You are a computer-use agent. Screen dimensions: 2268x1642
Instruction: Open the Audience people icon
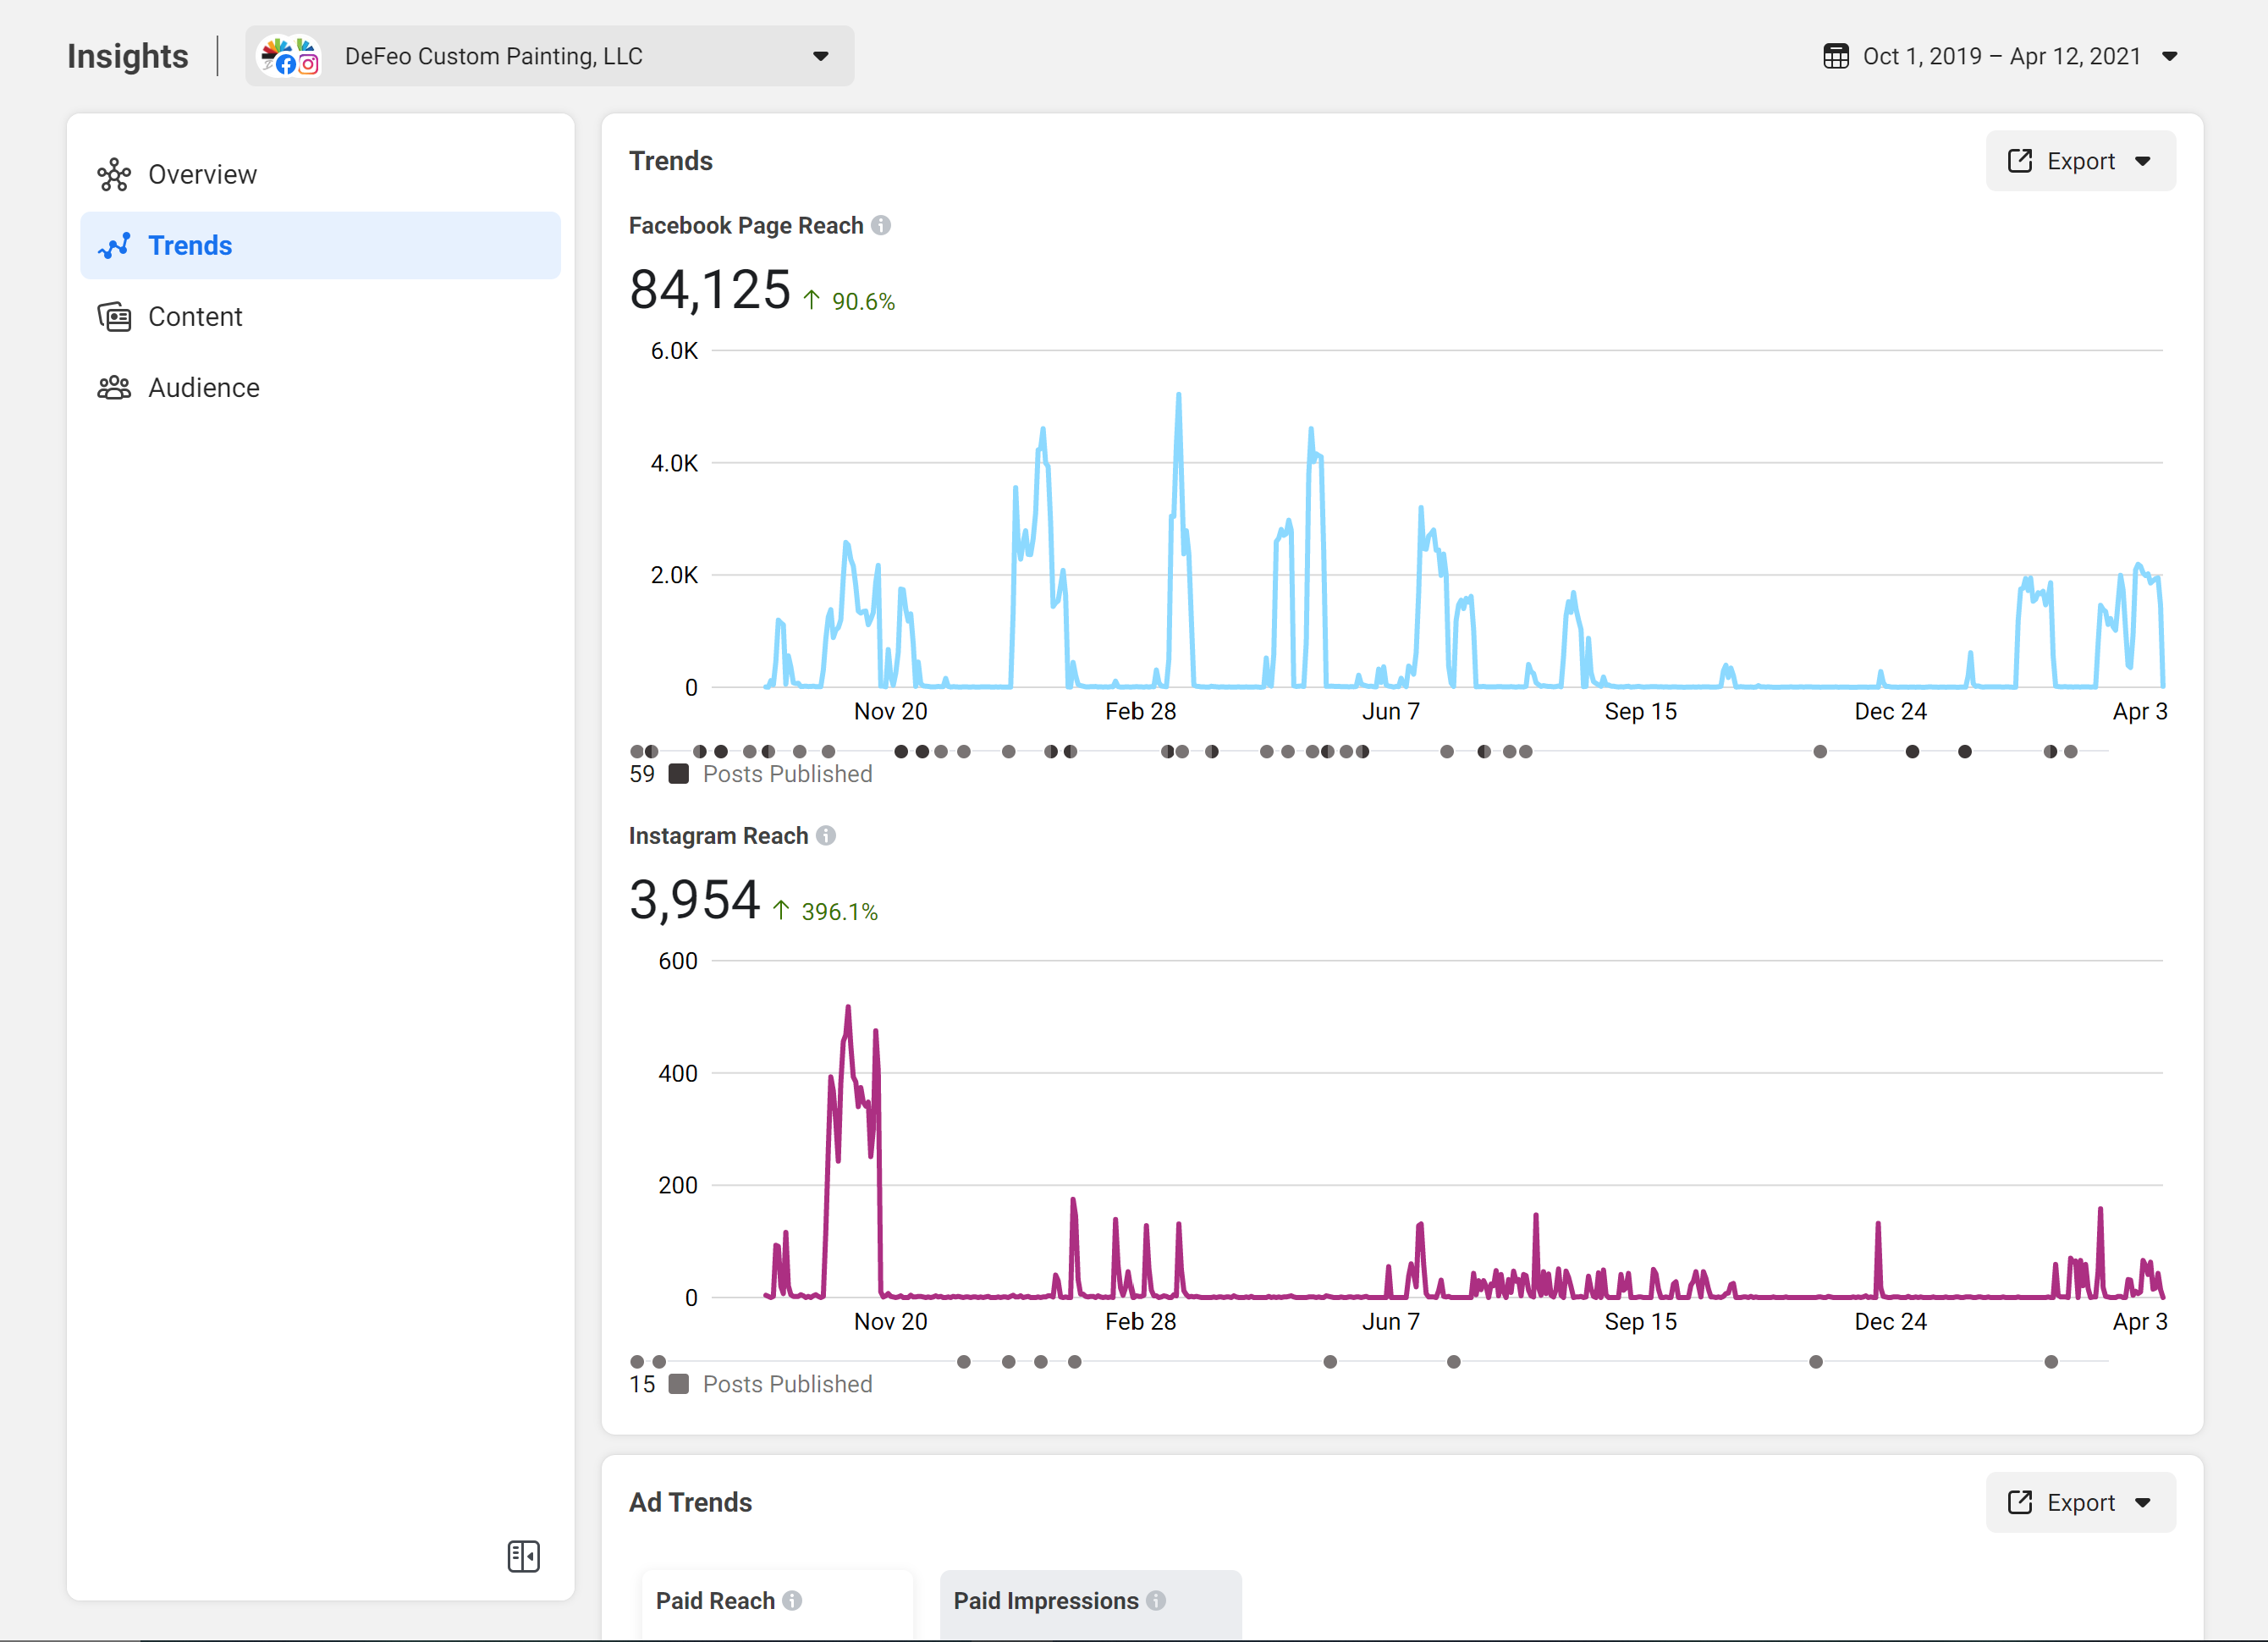click(x=114, y=388)
